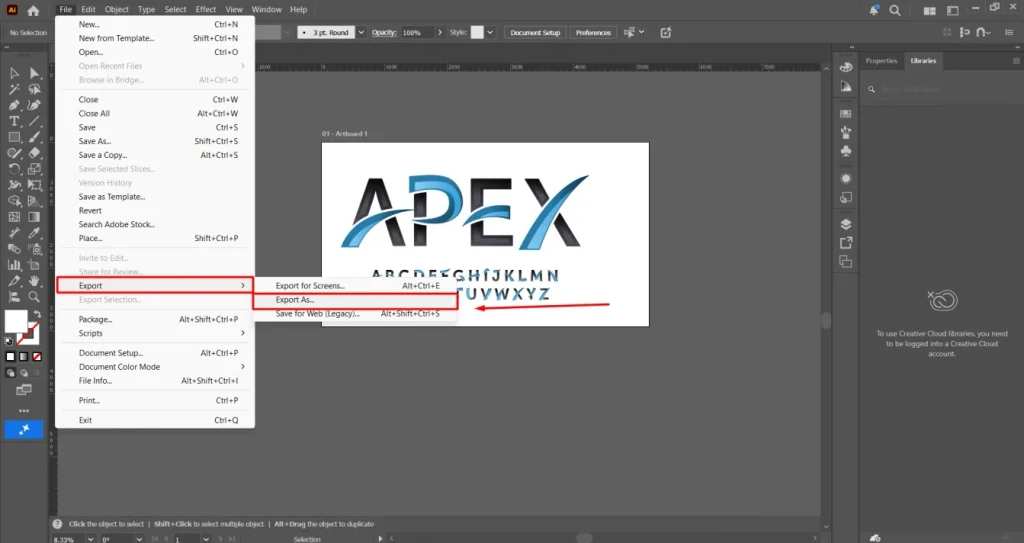This screenshot has height=543, width=1024.
Task: Set paint mode to Gradient
Action: pyautogui.click(x=24, y=357)
